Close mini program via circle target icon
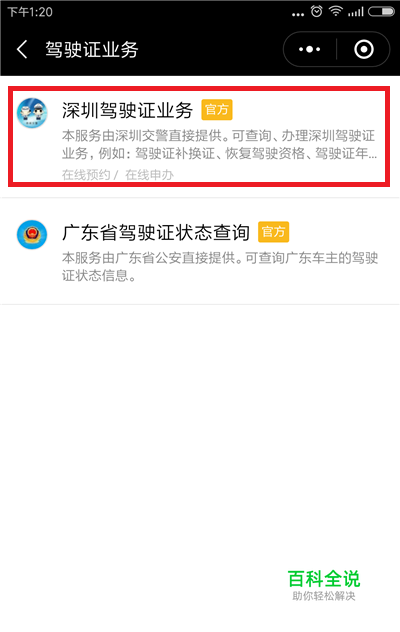Image resolution: width=400 pixels, height=632 pixels. pyautogui.click(x=364, y=50)
